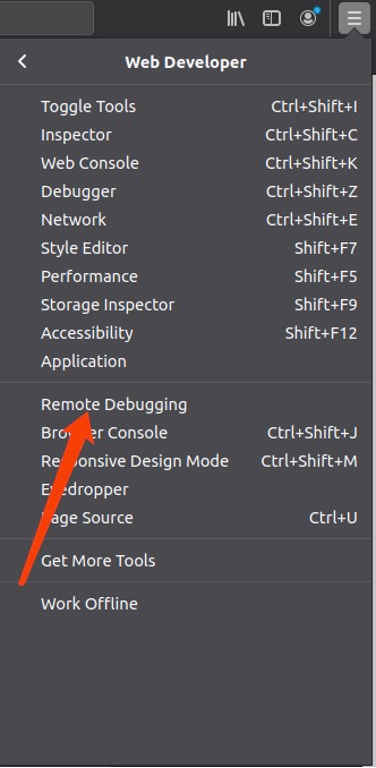Screen dimensions: 376x768
Task: Select the Accessibility entry
Action: 188,334
